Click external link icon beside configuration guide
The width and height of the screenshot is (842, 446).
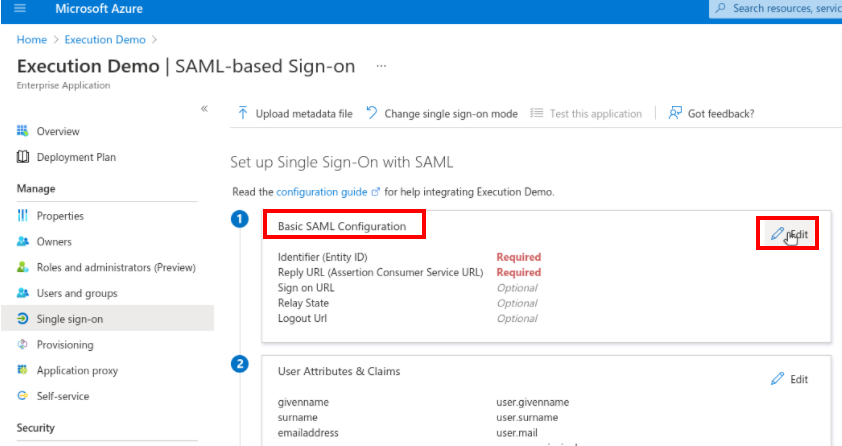click(x=376, y=192)
